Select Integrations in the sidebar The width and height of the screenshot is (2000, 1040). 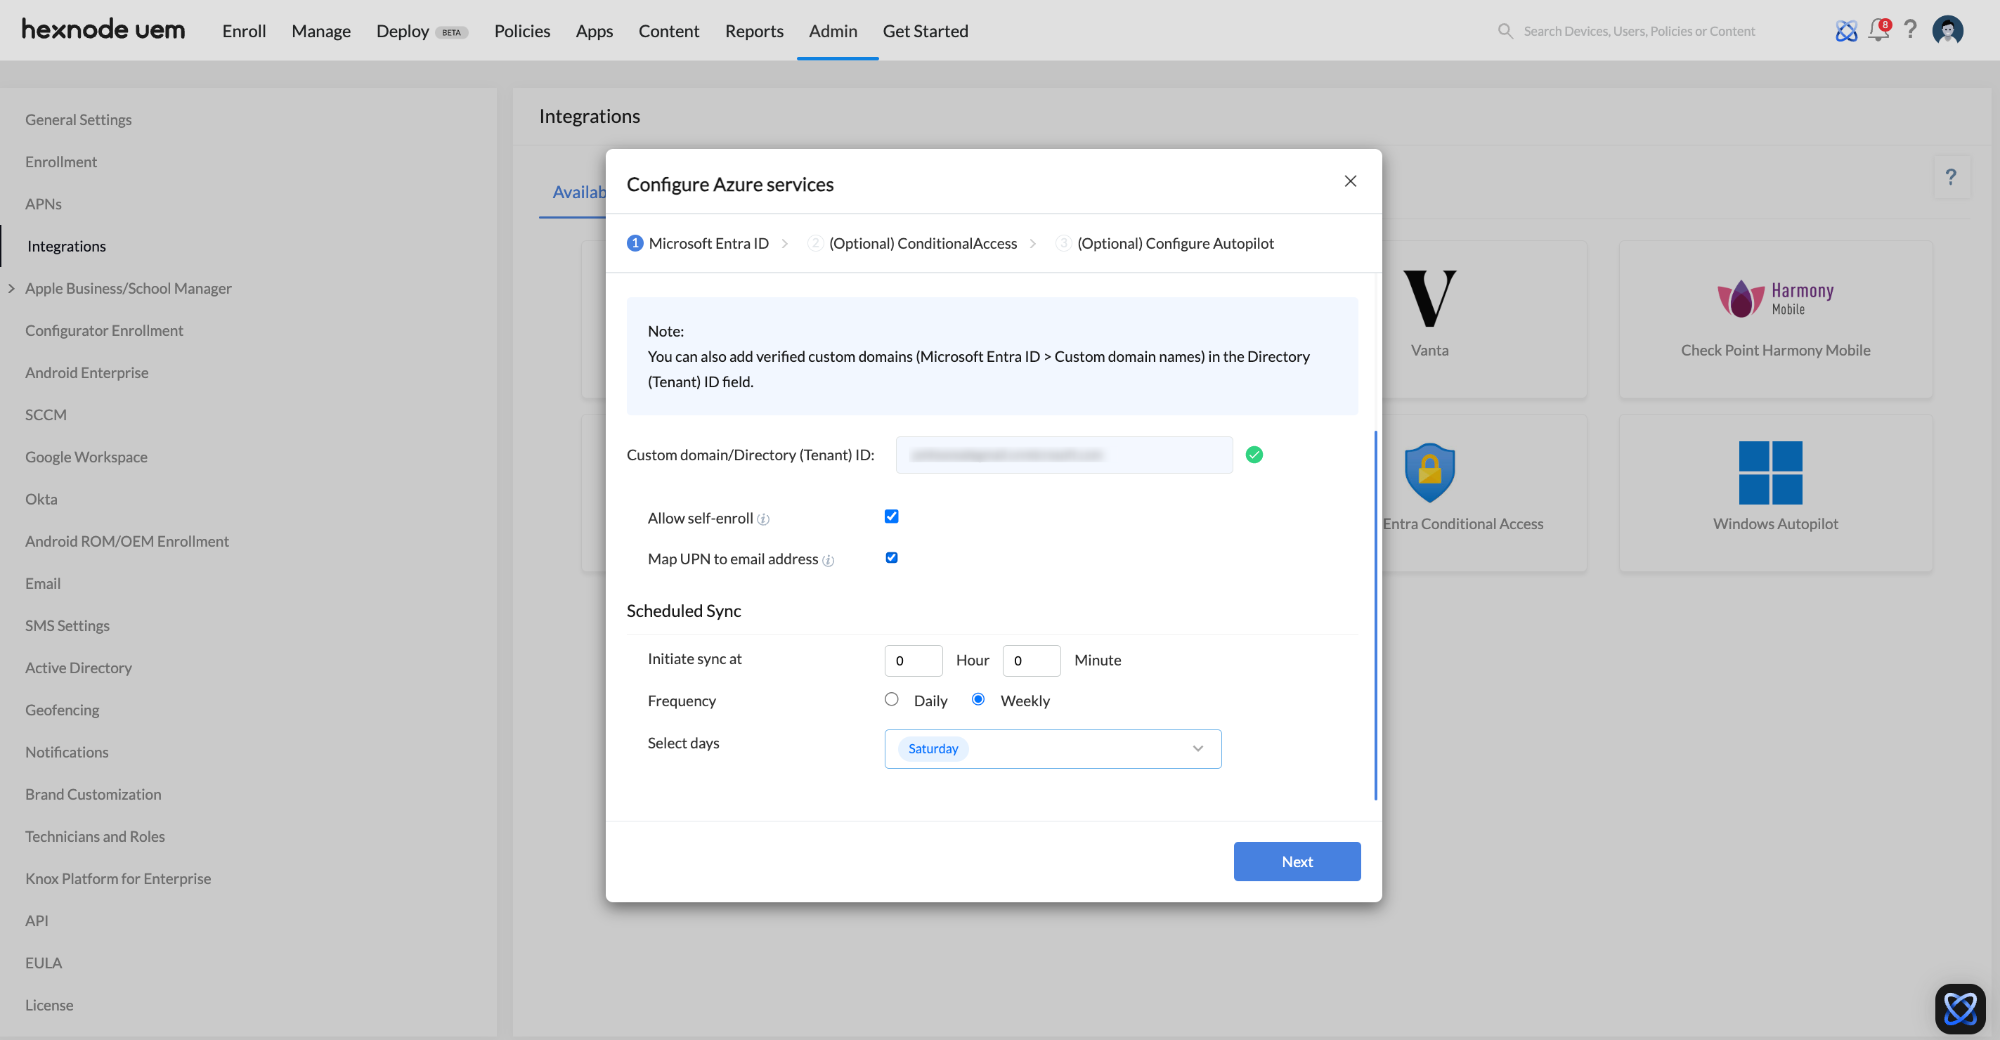click(66, 246)
